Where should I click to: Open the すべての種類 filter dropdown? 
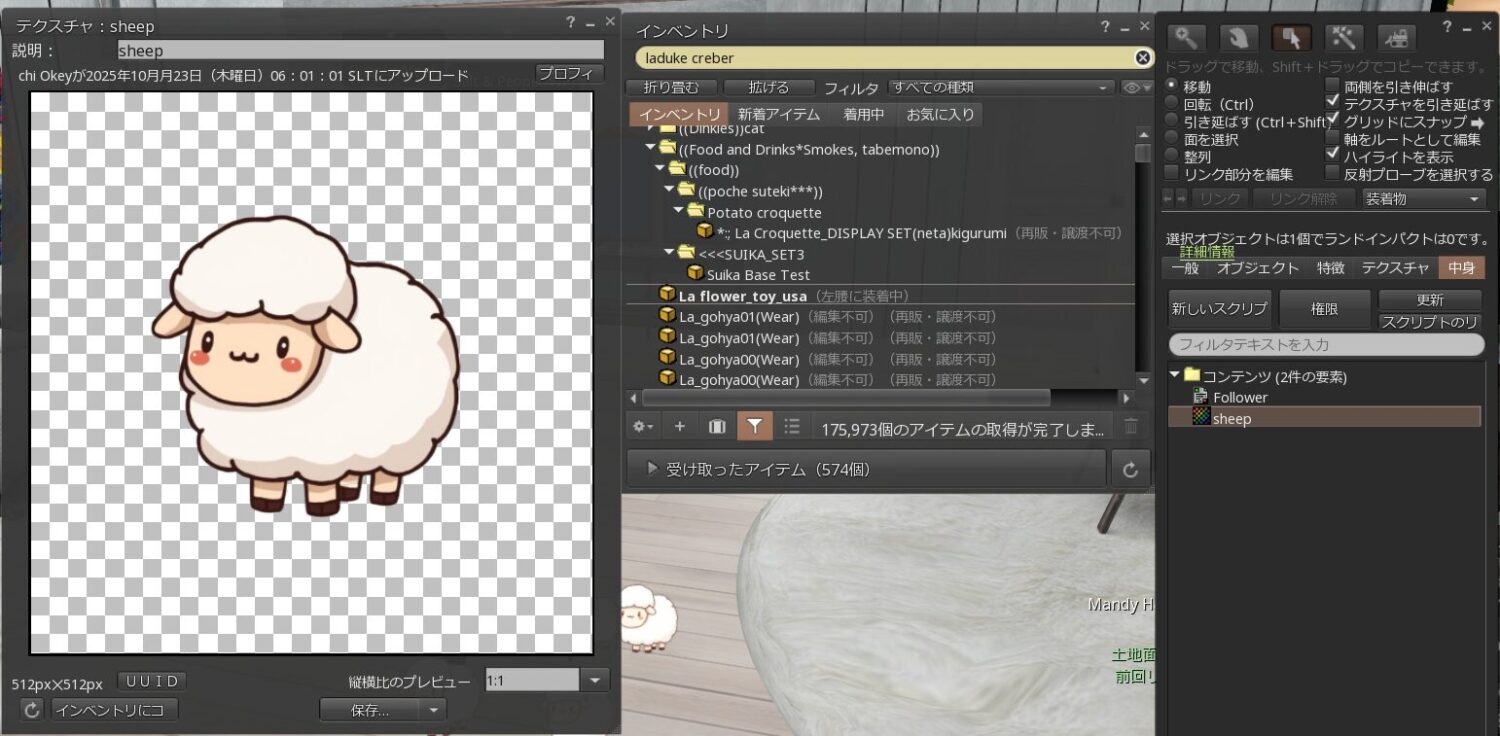(x=1001, y=88)
